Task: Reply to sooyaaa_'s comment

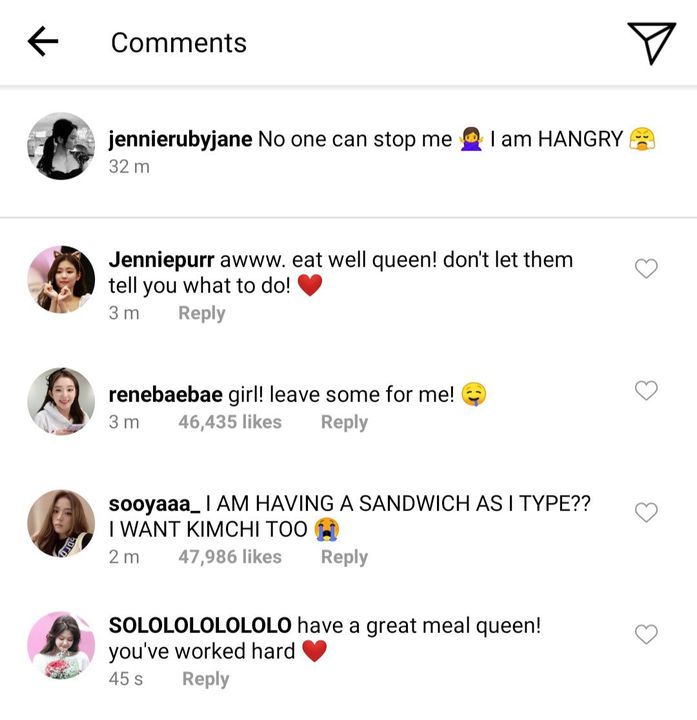Action: [344, 557]
